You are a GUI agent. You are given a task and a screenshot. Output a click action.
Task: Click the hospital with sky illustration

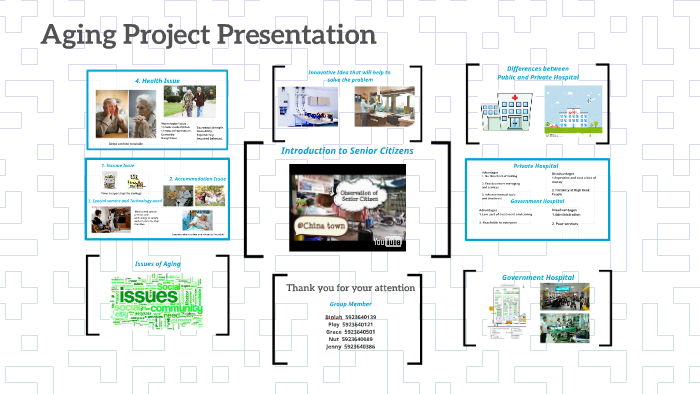click(573, 111)
